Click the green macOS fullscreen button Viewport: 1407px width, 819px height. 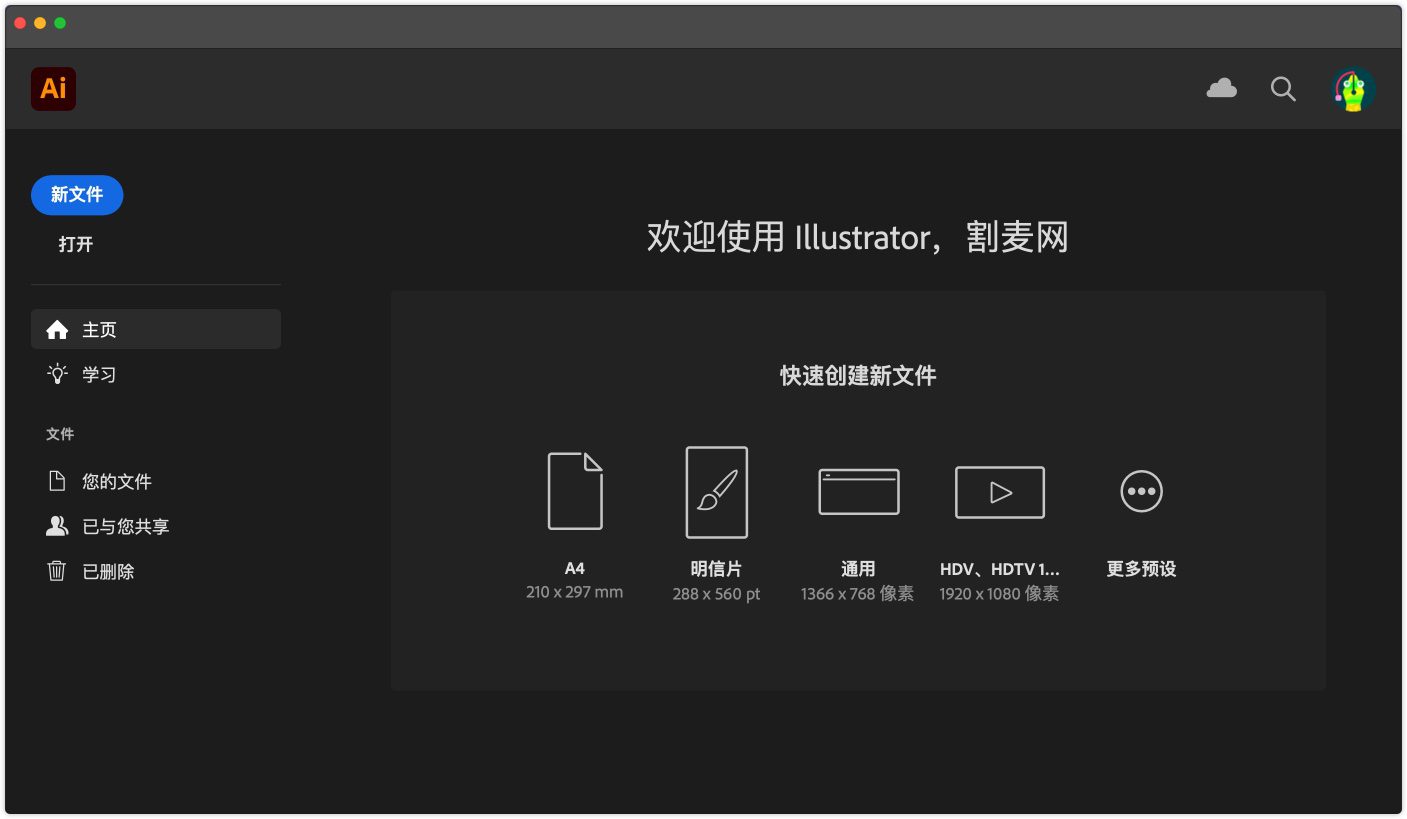click(60, 23)
